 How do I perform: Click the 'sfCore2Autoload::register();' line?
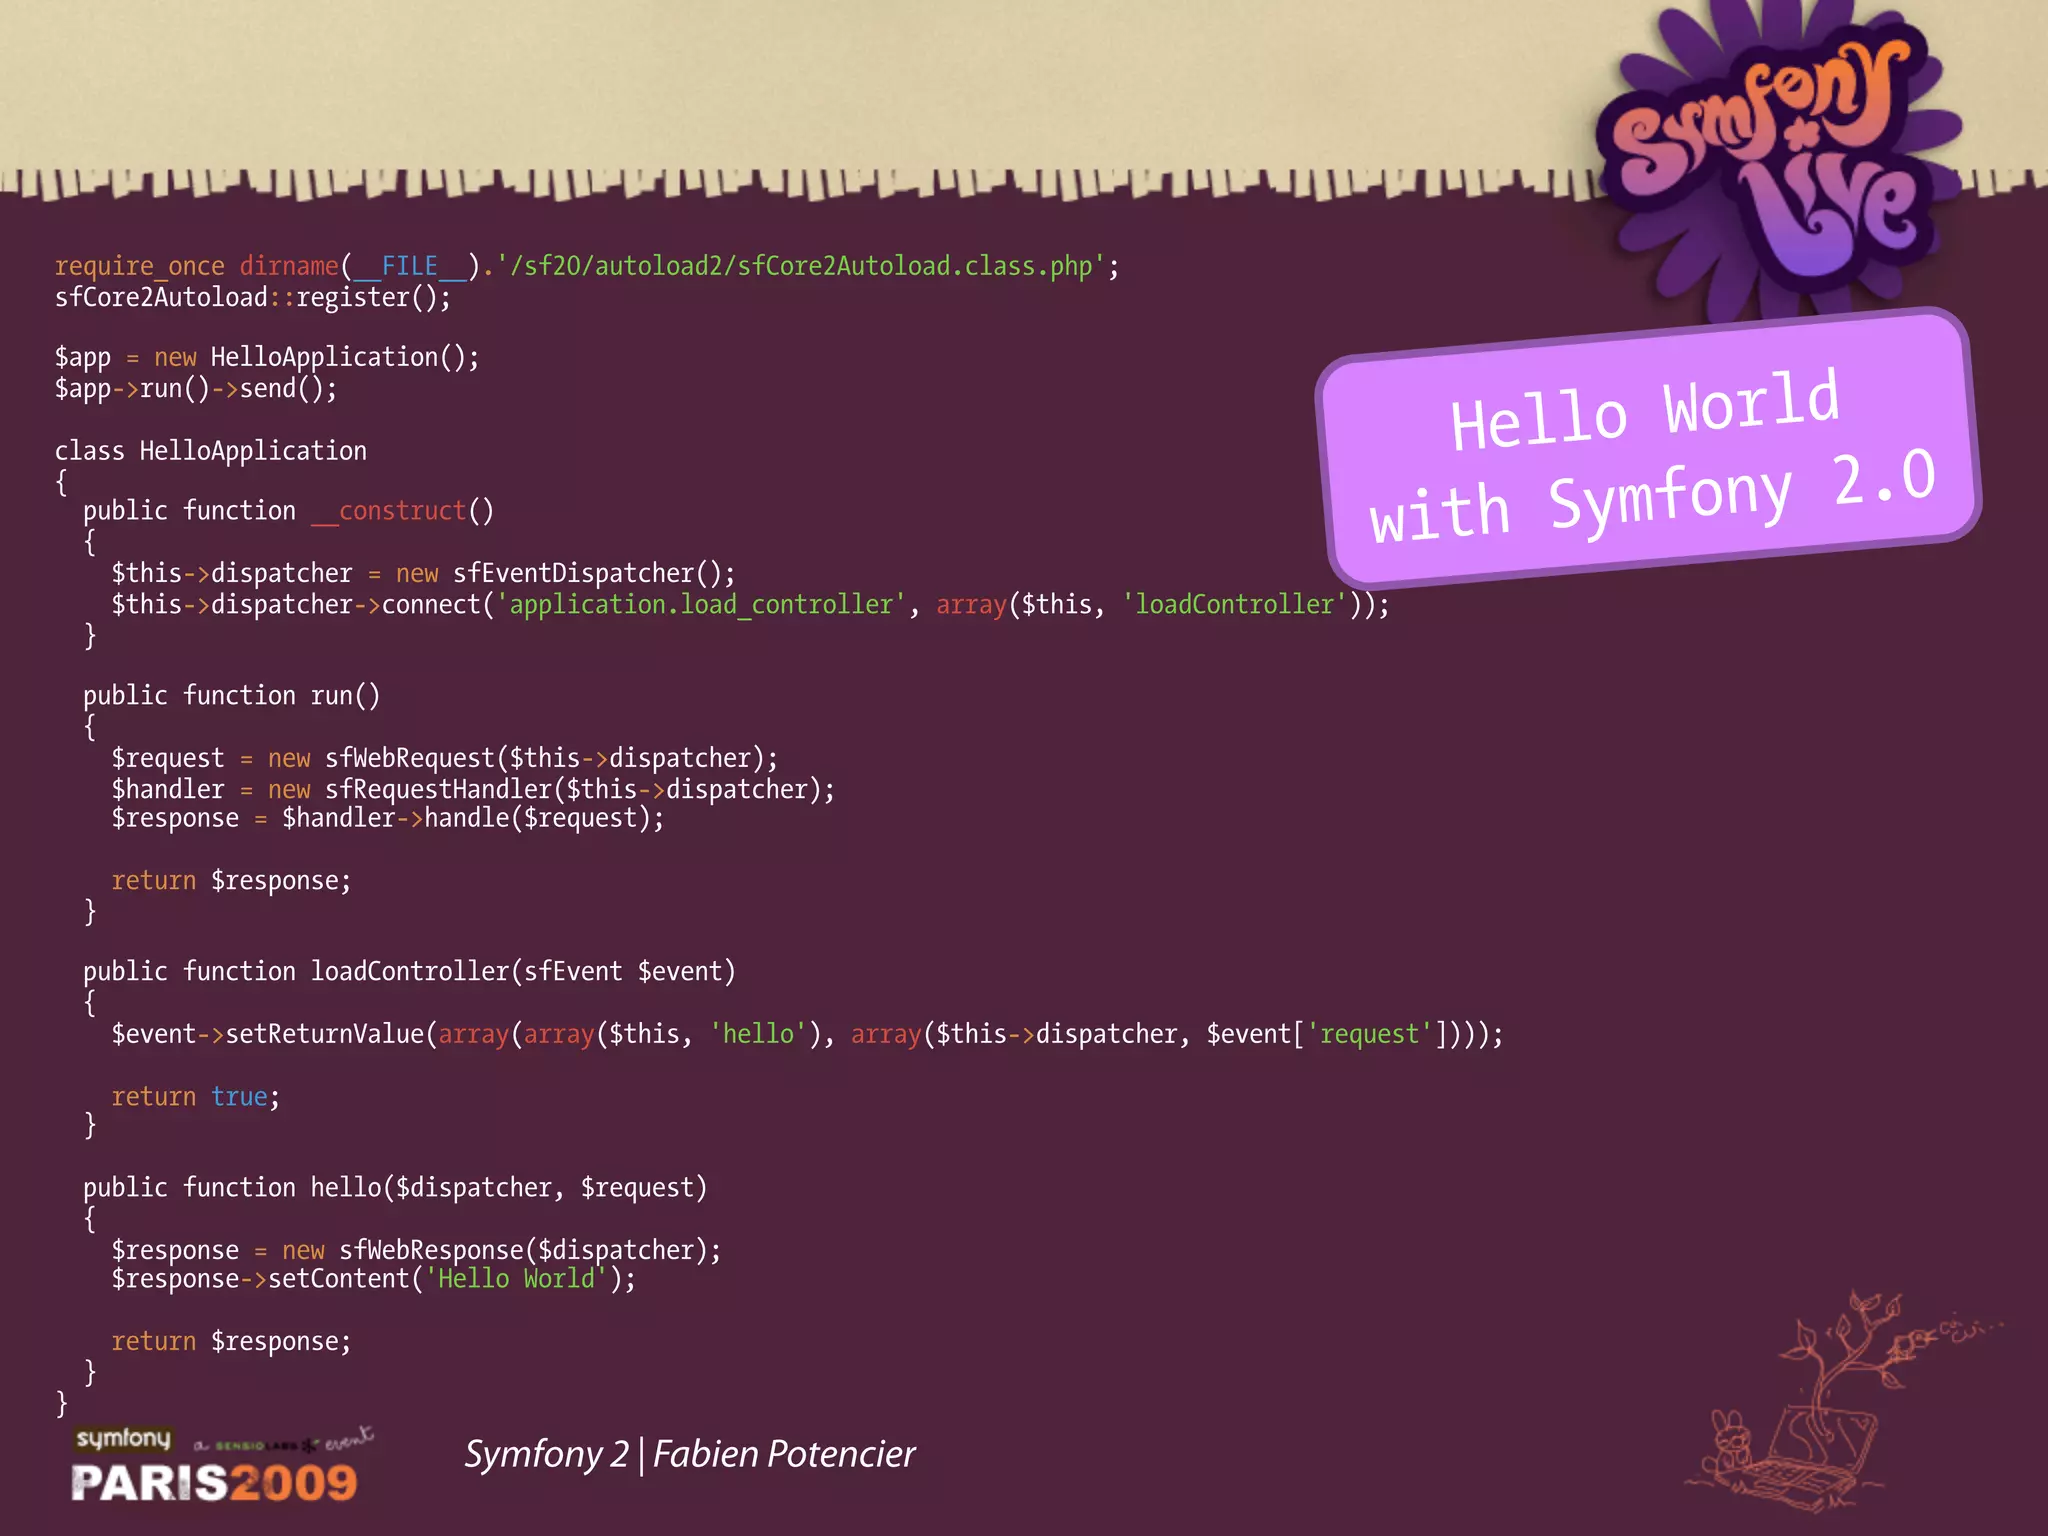pyautogui.click(x=253, y=298)
